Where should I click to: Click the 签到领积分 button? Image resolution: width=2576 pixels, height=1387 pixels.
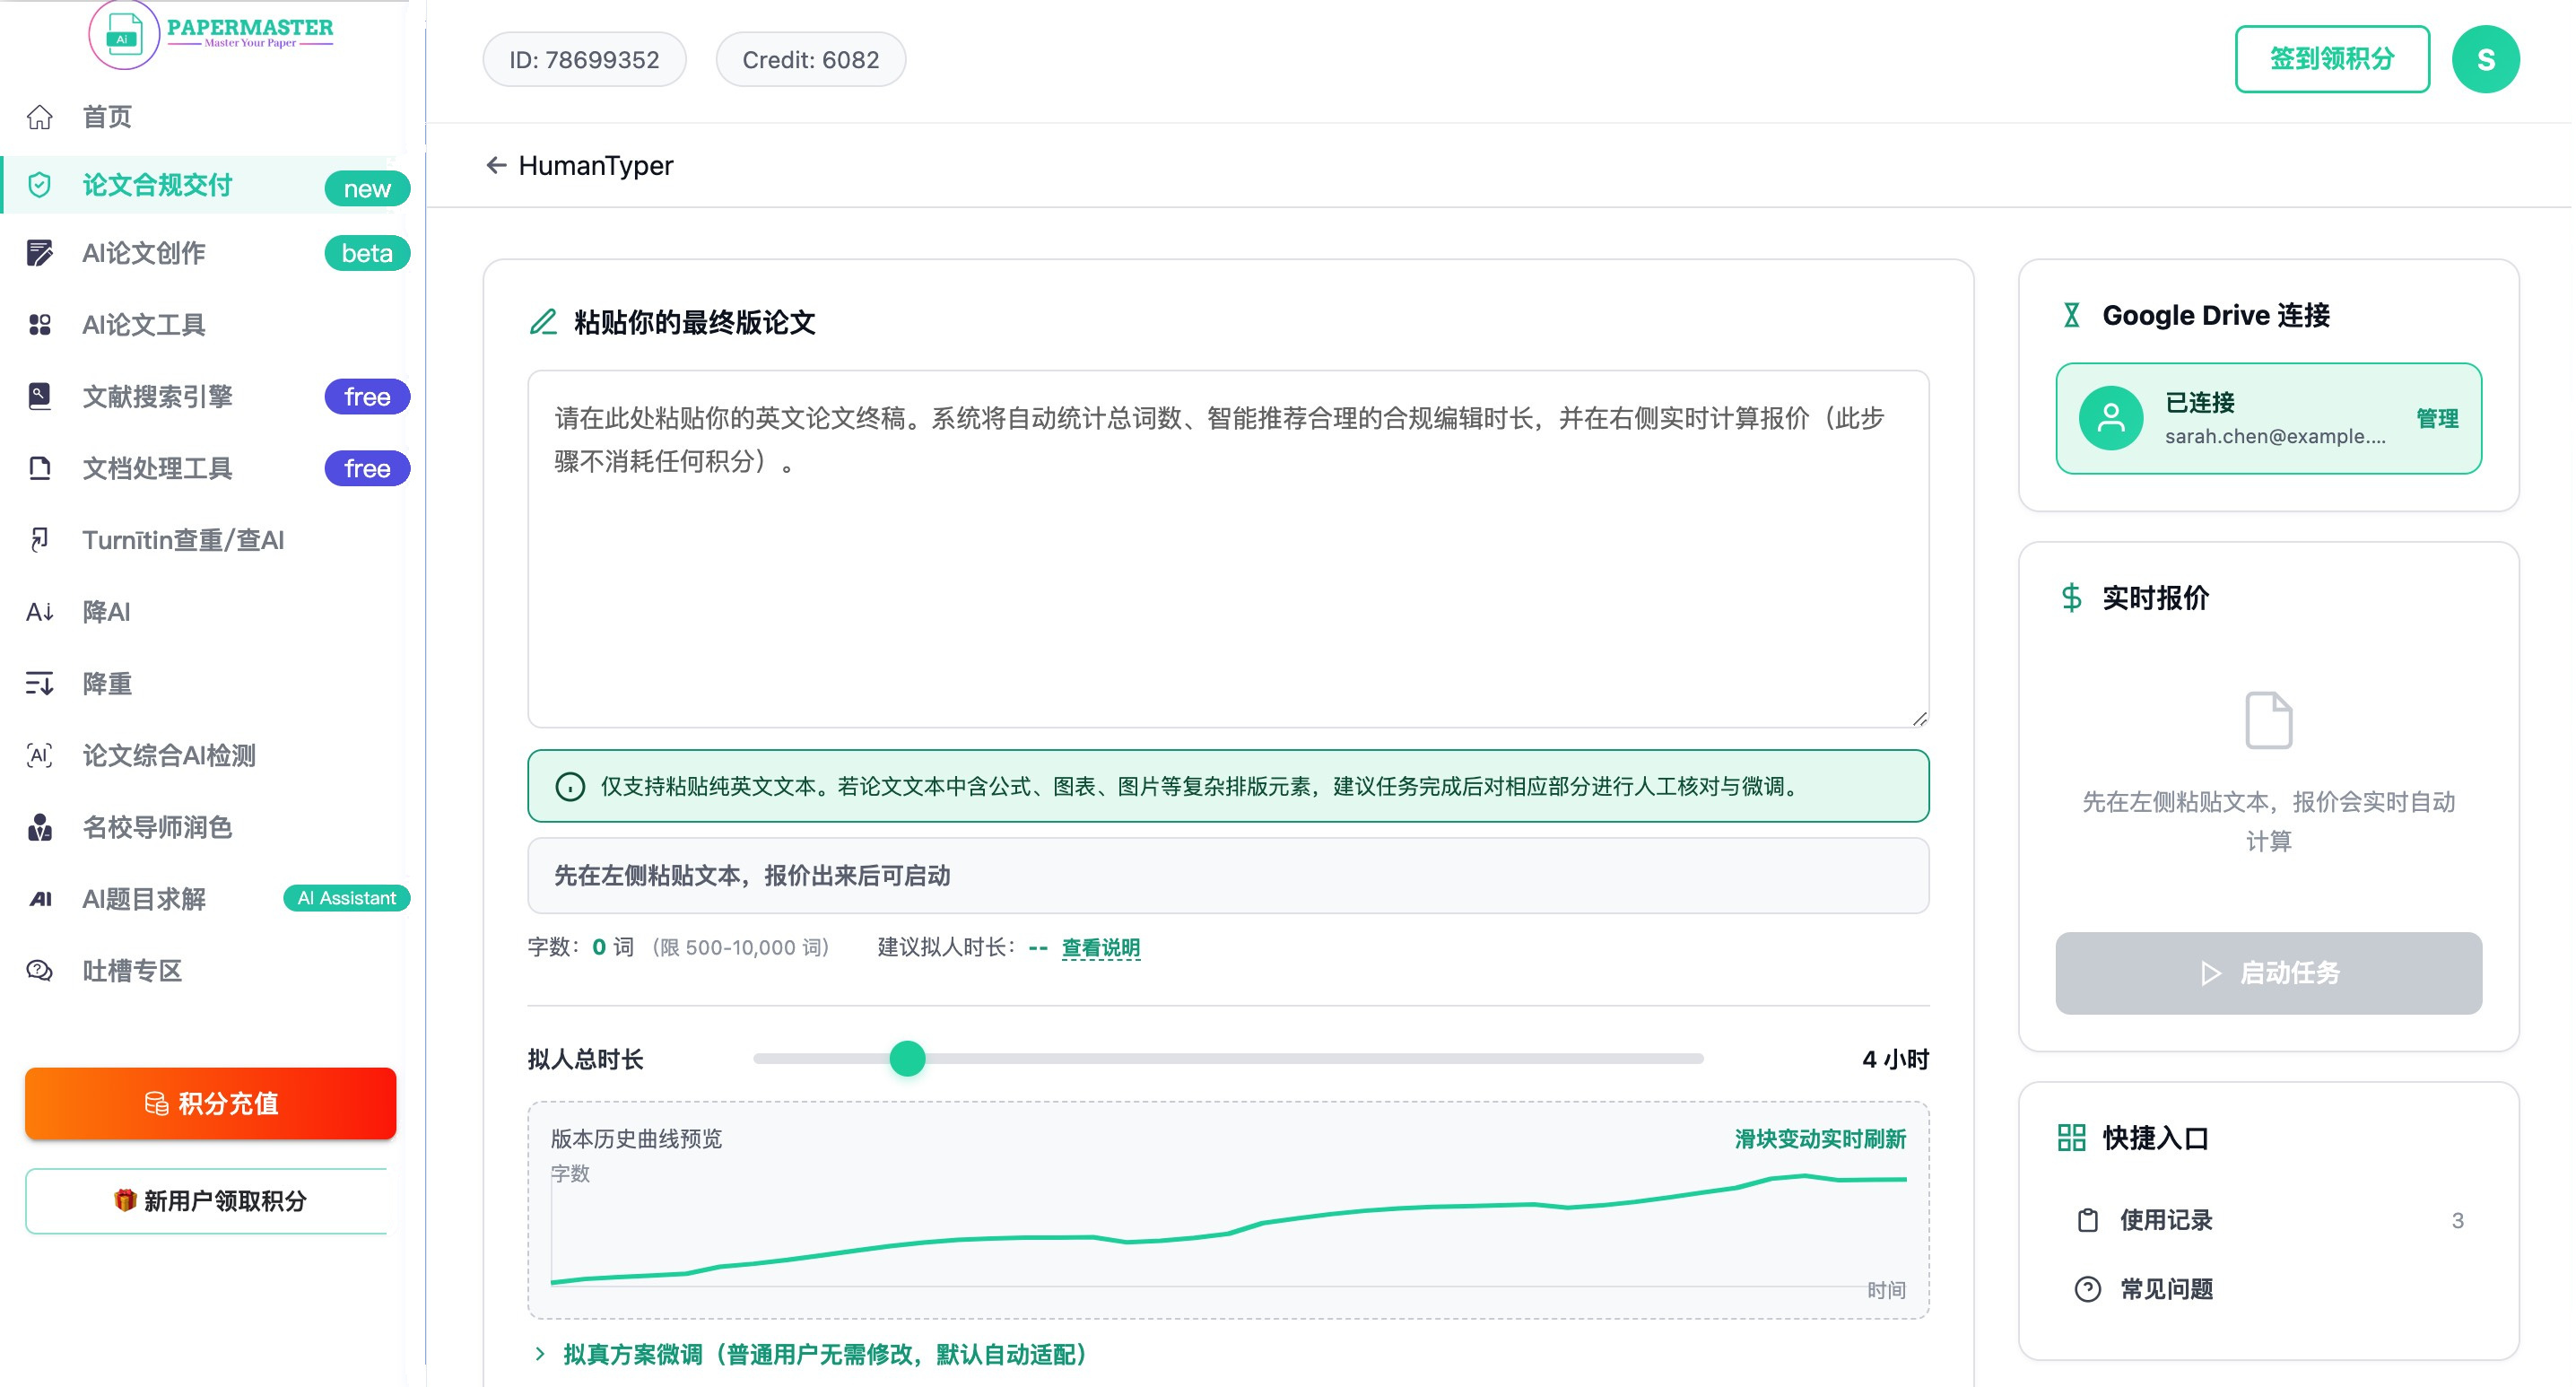click(x=2331, y=59)
